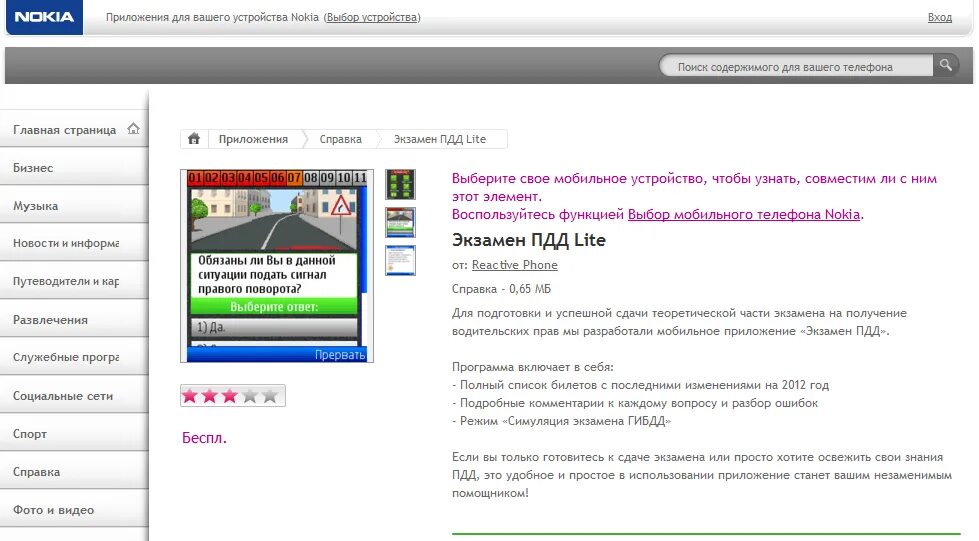Open Главная страница in the sidebar
This screenshot has width=979, height=541.
[x=74, y=129]
